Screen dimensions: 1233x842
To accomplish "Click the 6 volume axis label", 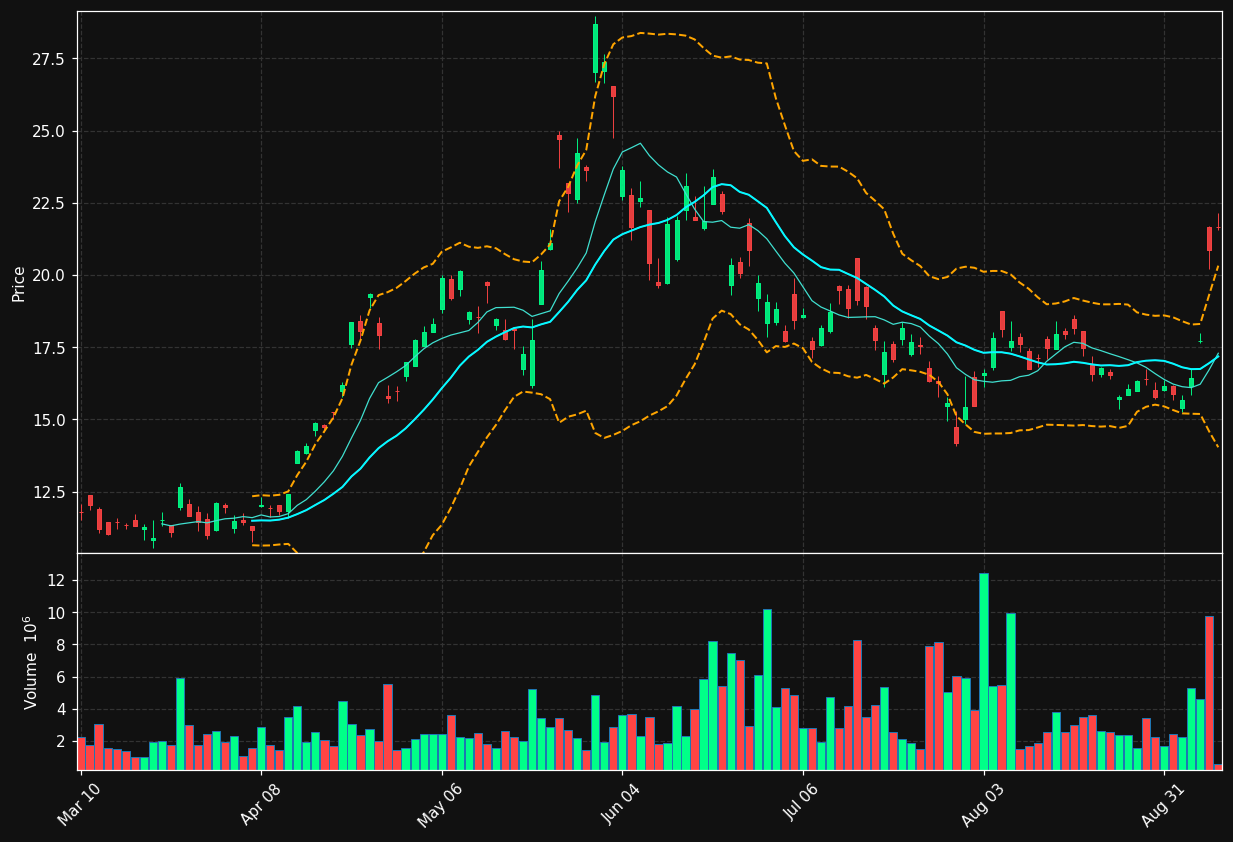I will [x=60, y=677].
